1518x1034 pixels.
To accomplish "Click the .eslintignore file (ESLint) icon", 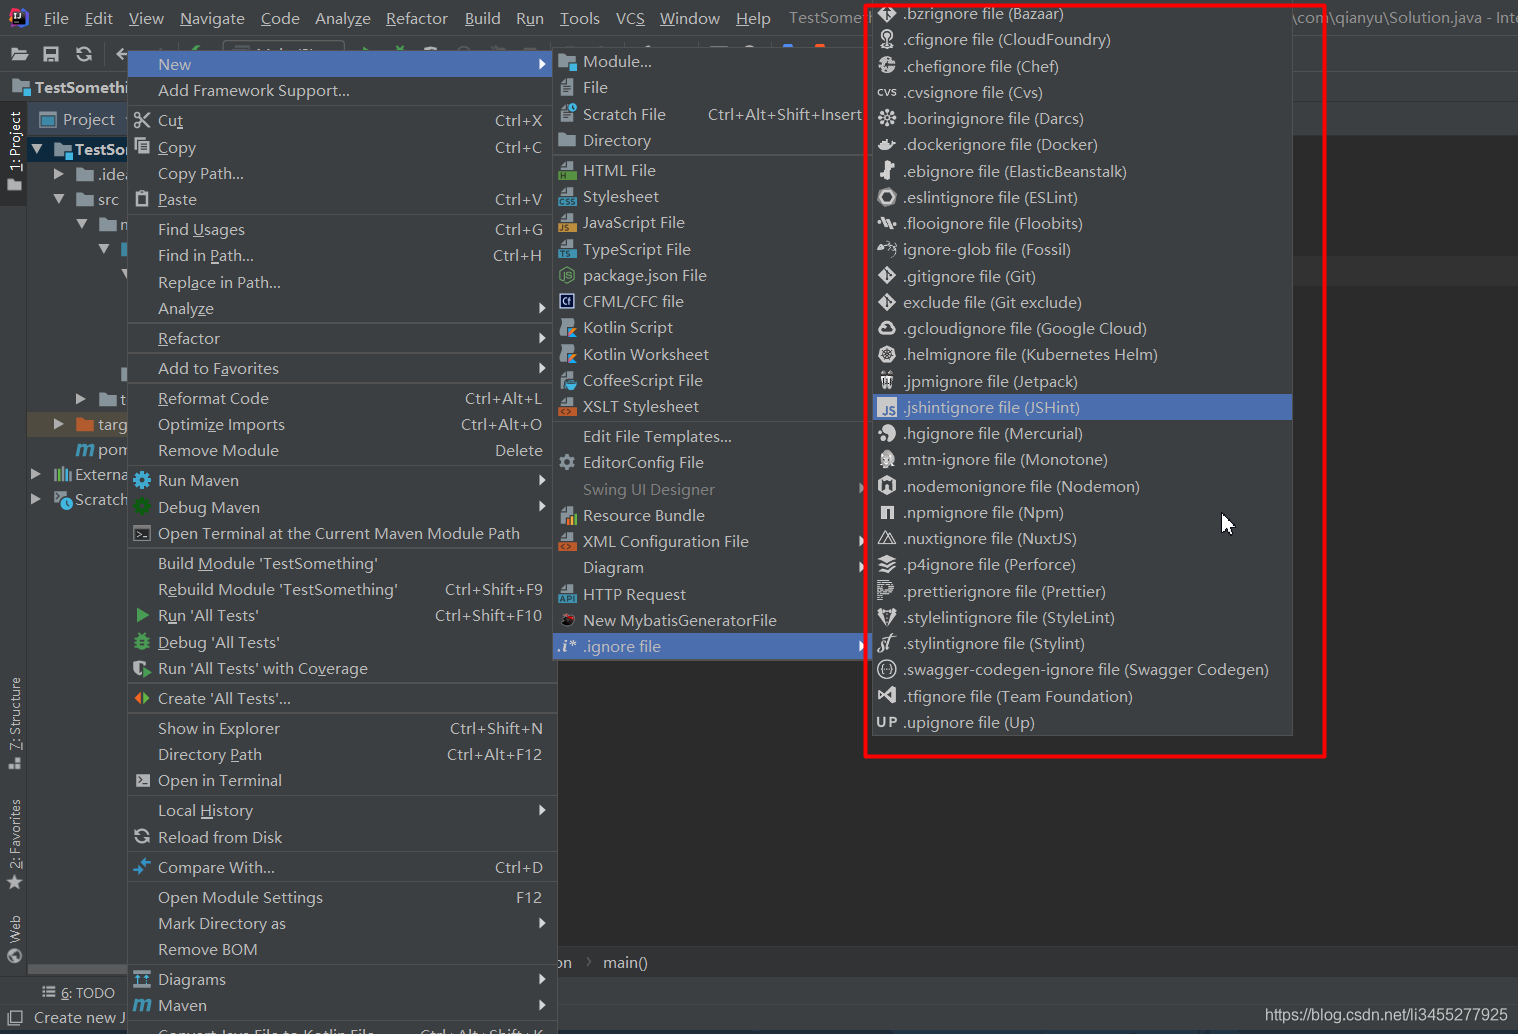I will pos(887,197).
